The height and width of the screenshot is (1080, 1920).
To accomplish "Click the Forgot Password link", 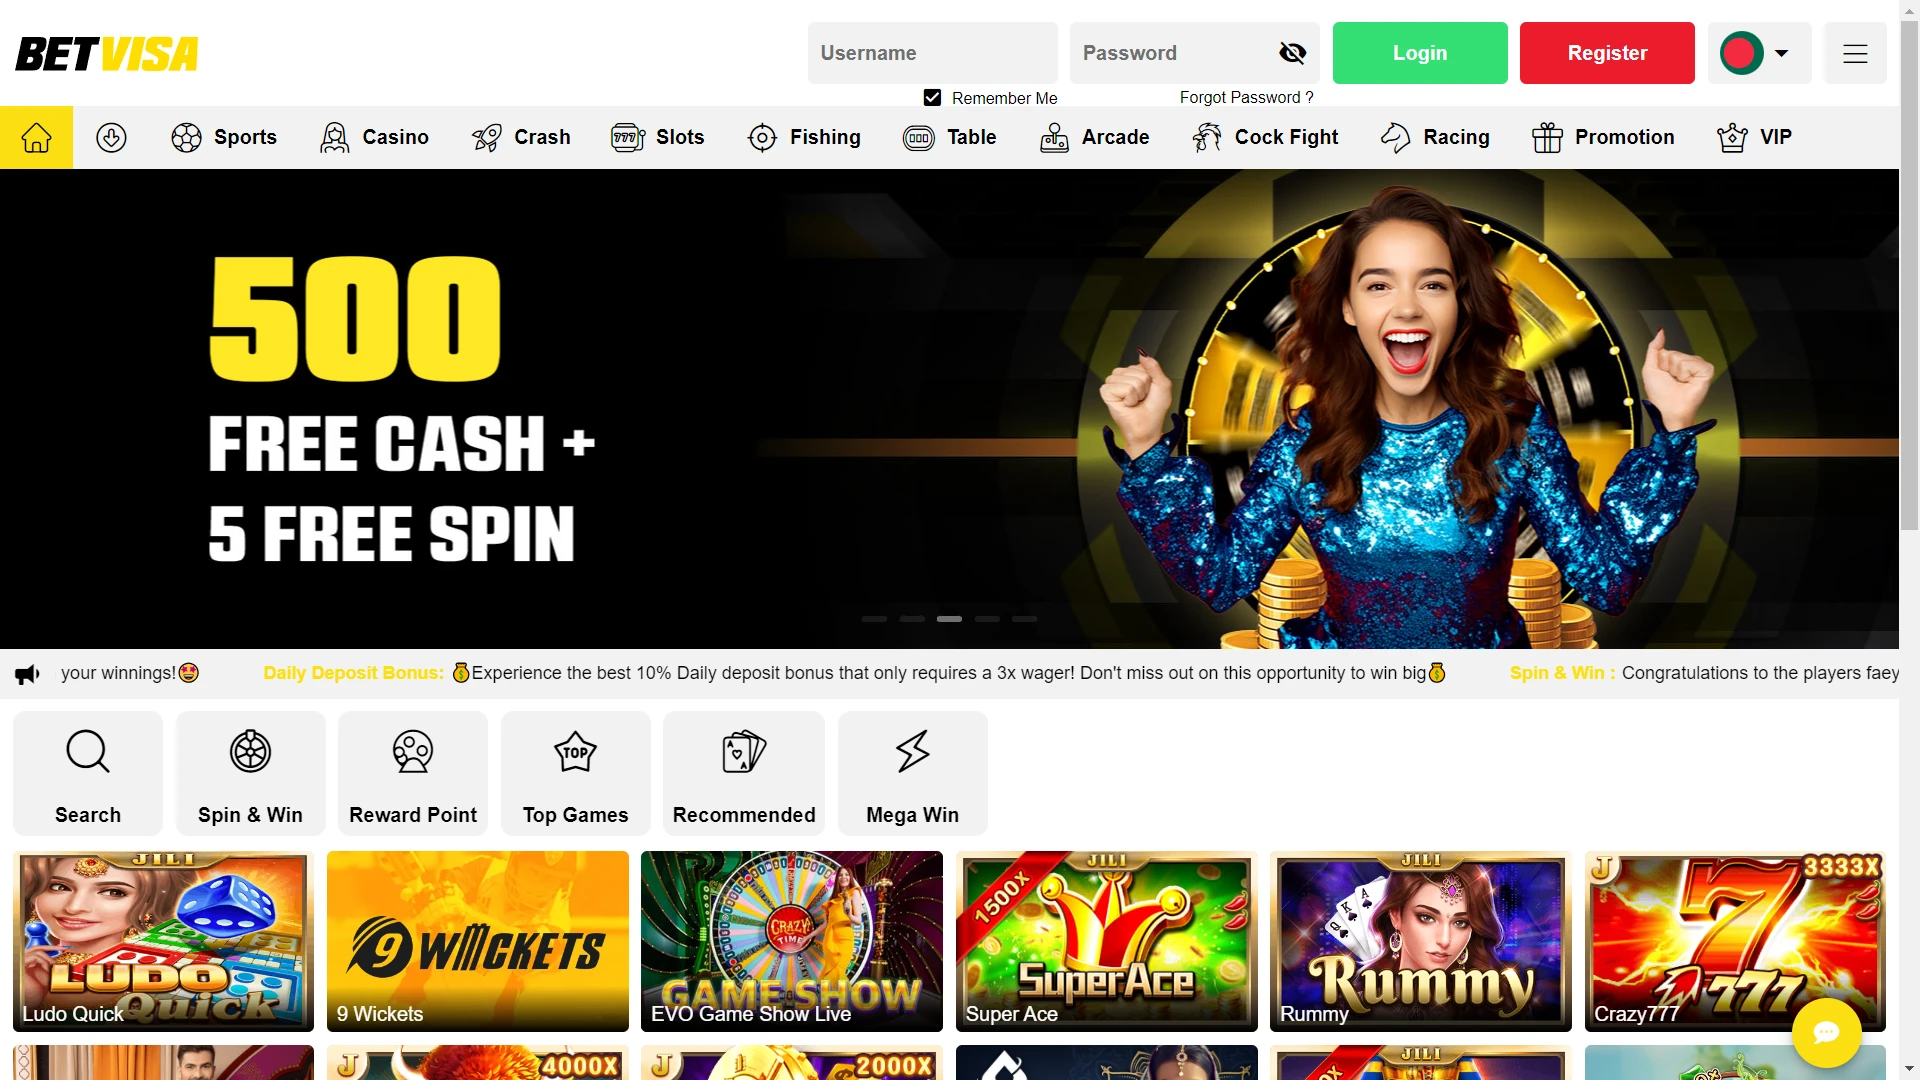I will (1246, 97).
